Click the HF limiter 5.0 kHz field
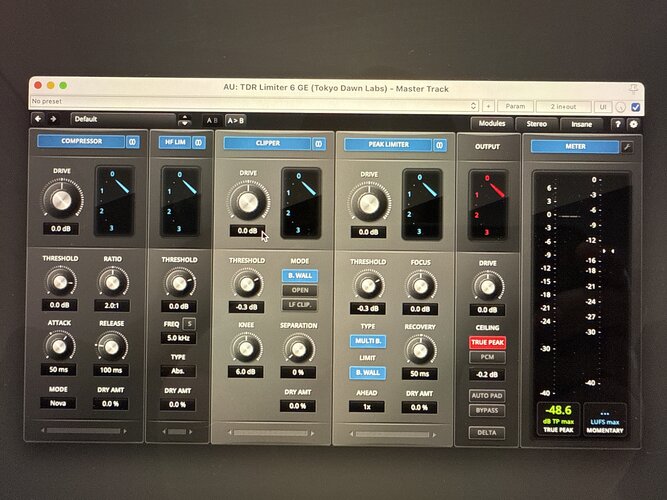The height and width of the screenshot is (500, 667). coord(178,338)
